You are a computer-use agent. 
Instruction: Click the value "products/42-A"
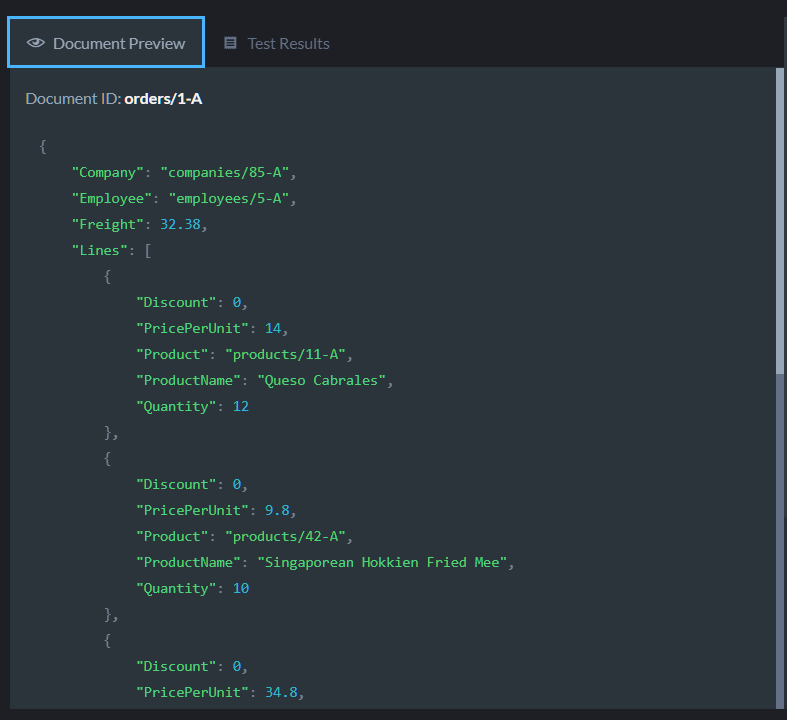(x=286, y=536)
